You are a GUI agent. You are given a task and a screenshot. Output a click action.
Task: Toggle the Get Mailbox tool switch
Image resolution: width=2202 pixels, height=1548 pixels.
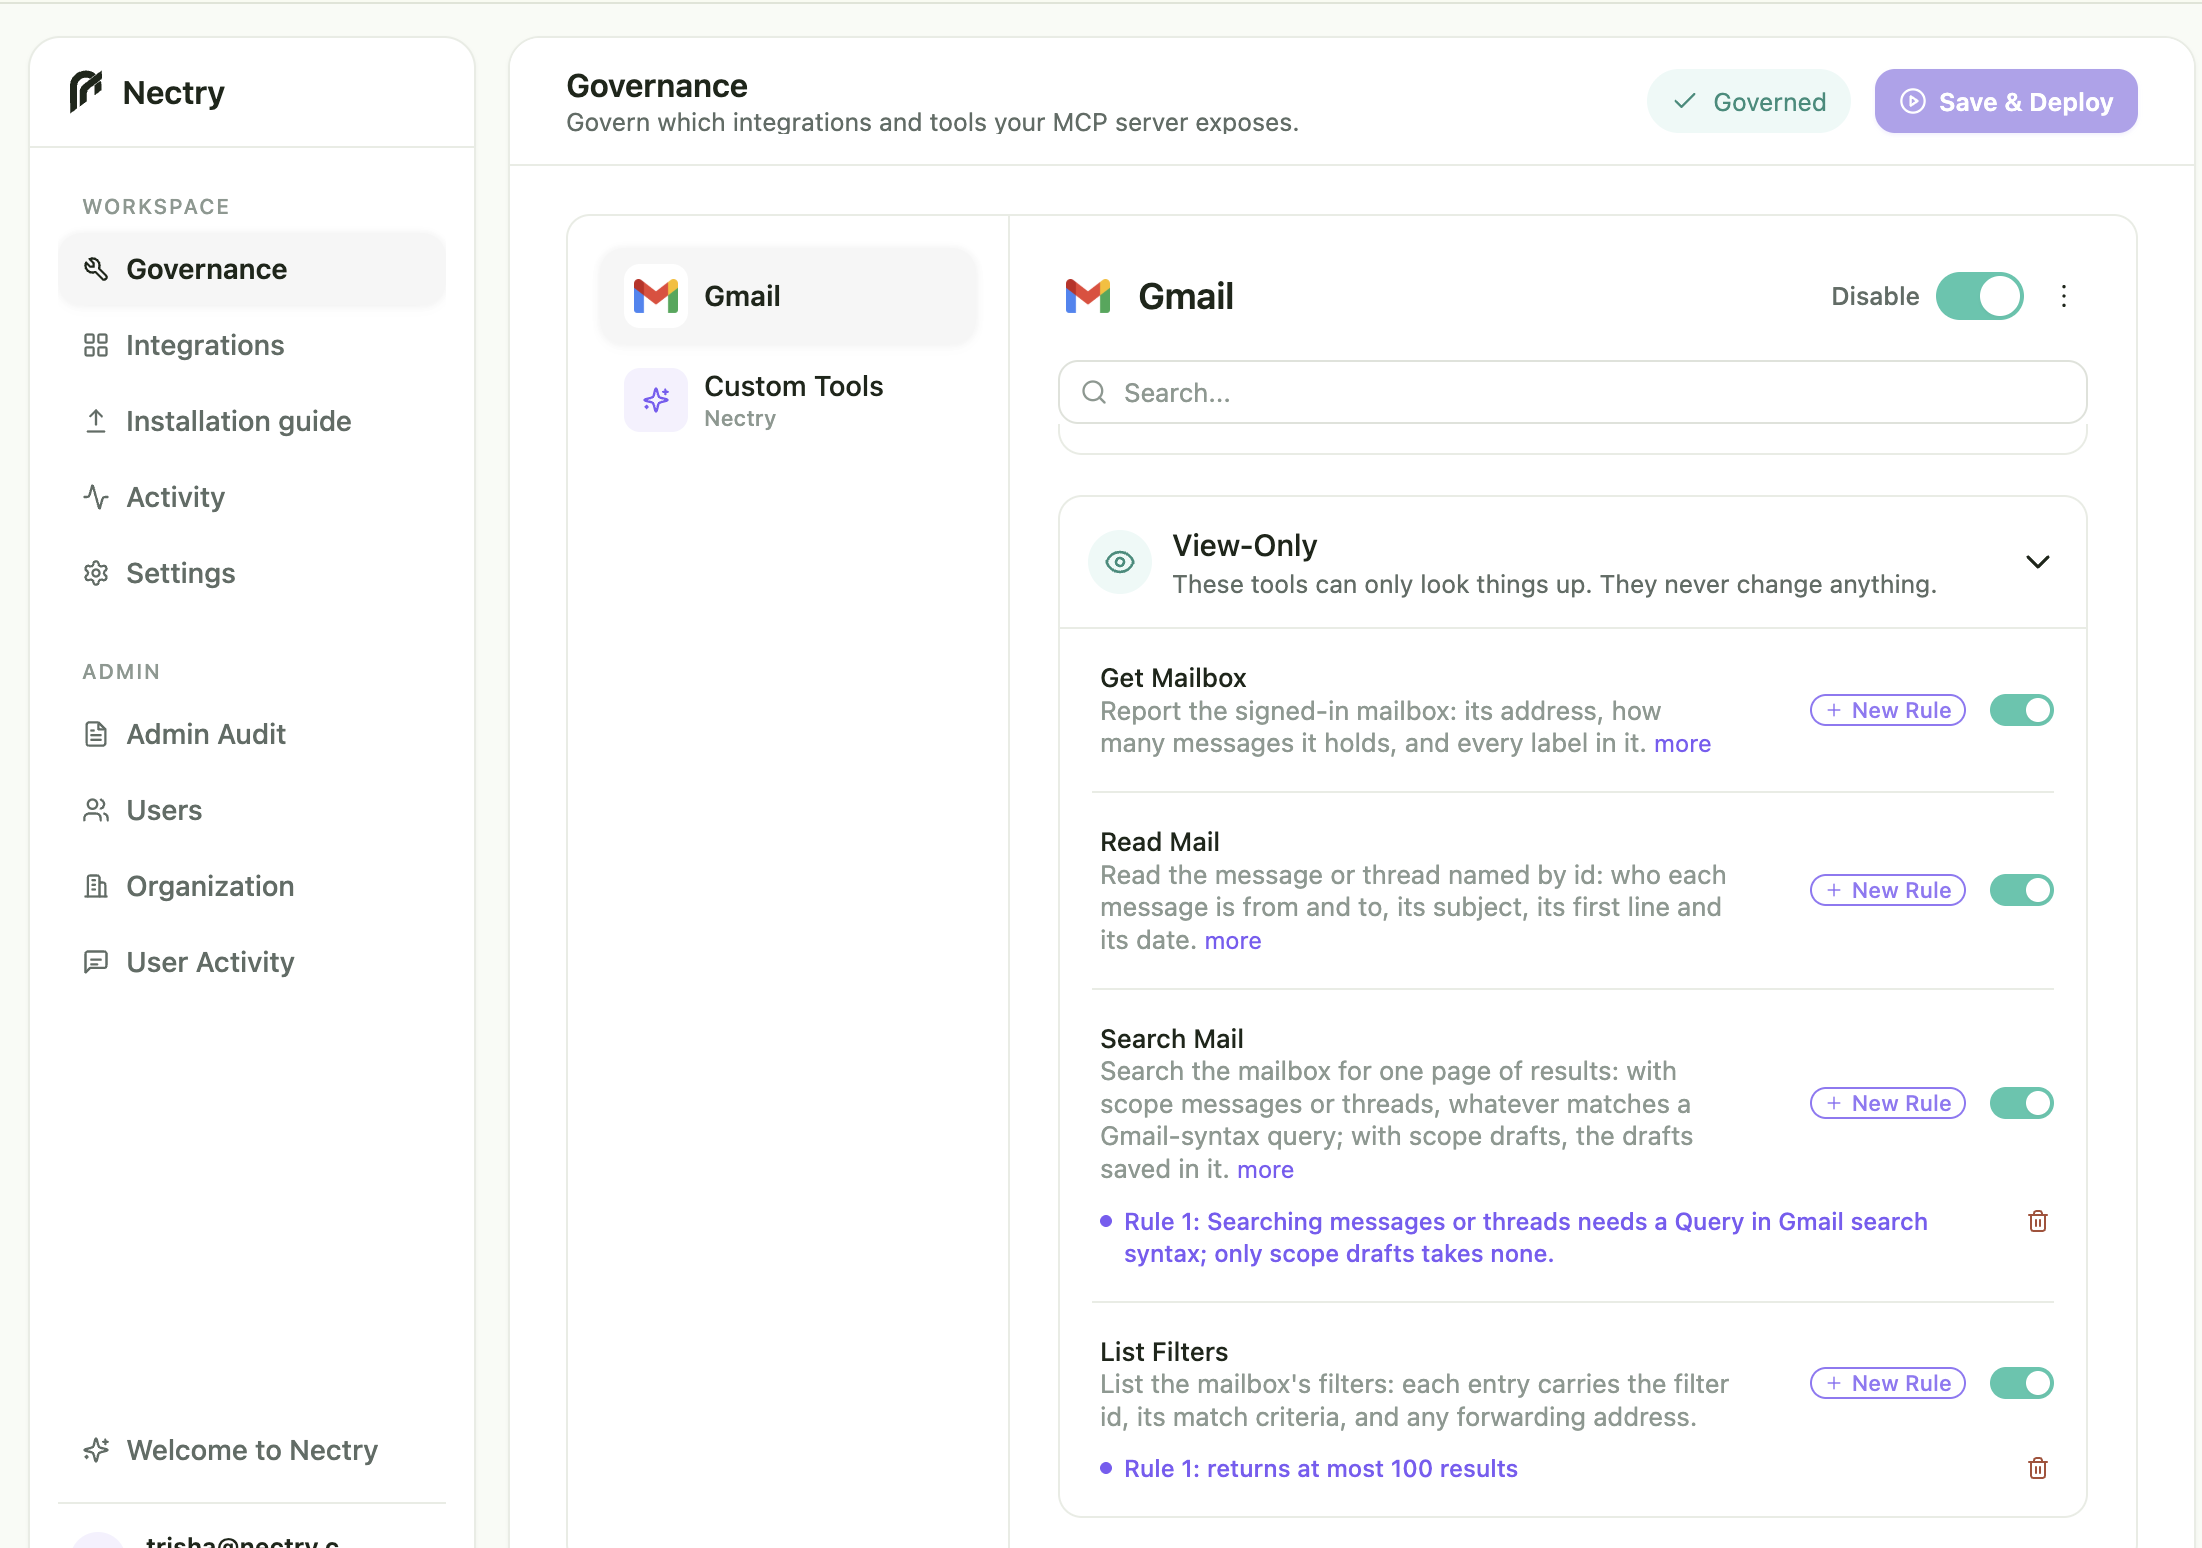coord(2021,710)
